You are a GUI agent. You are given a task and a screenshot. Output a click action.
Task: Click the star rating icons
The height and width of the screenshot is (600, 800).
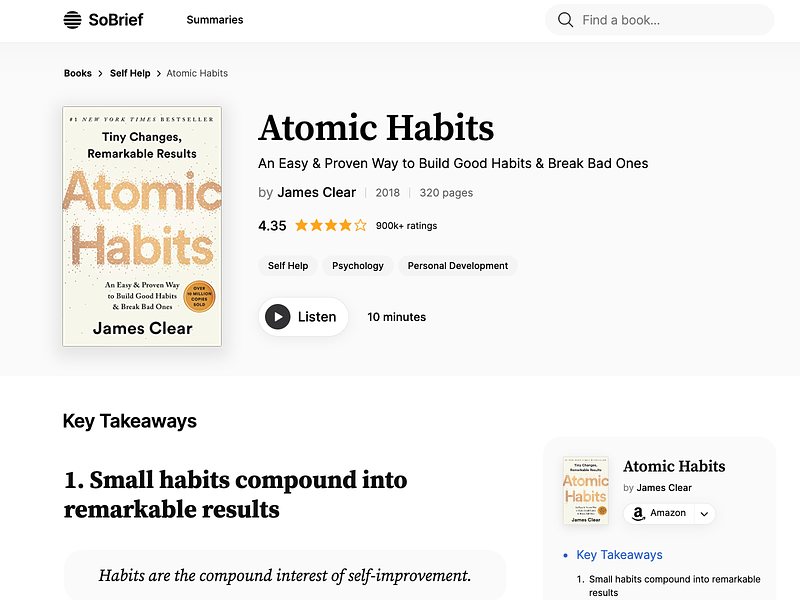point(331,226)
